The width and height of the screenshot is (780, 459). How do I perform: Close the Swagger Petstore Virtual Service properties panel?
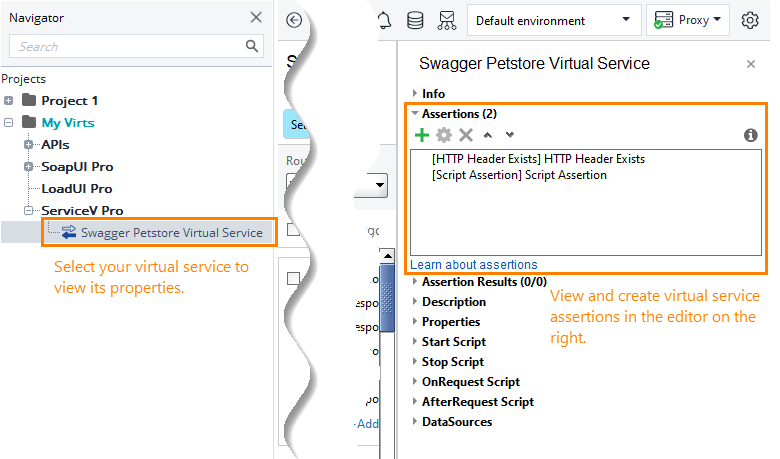tap(751, 64)
